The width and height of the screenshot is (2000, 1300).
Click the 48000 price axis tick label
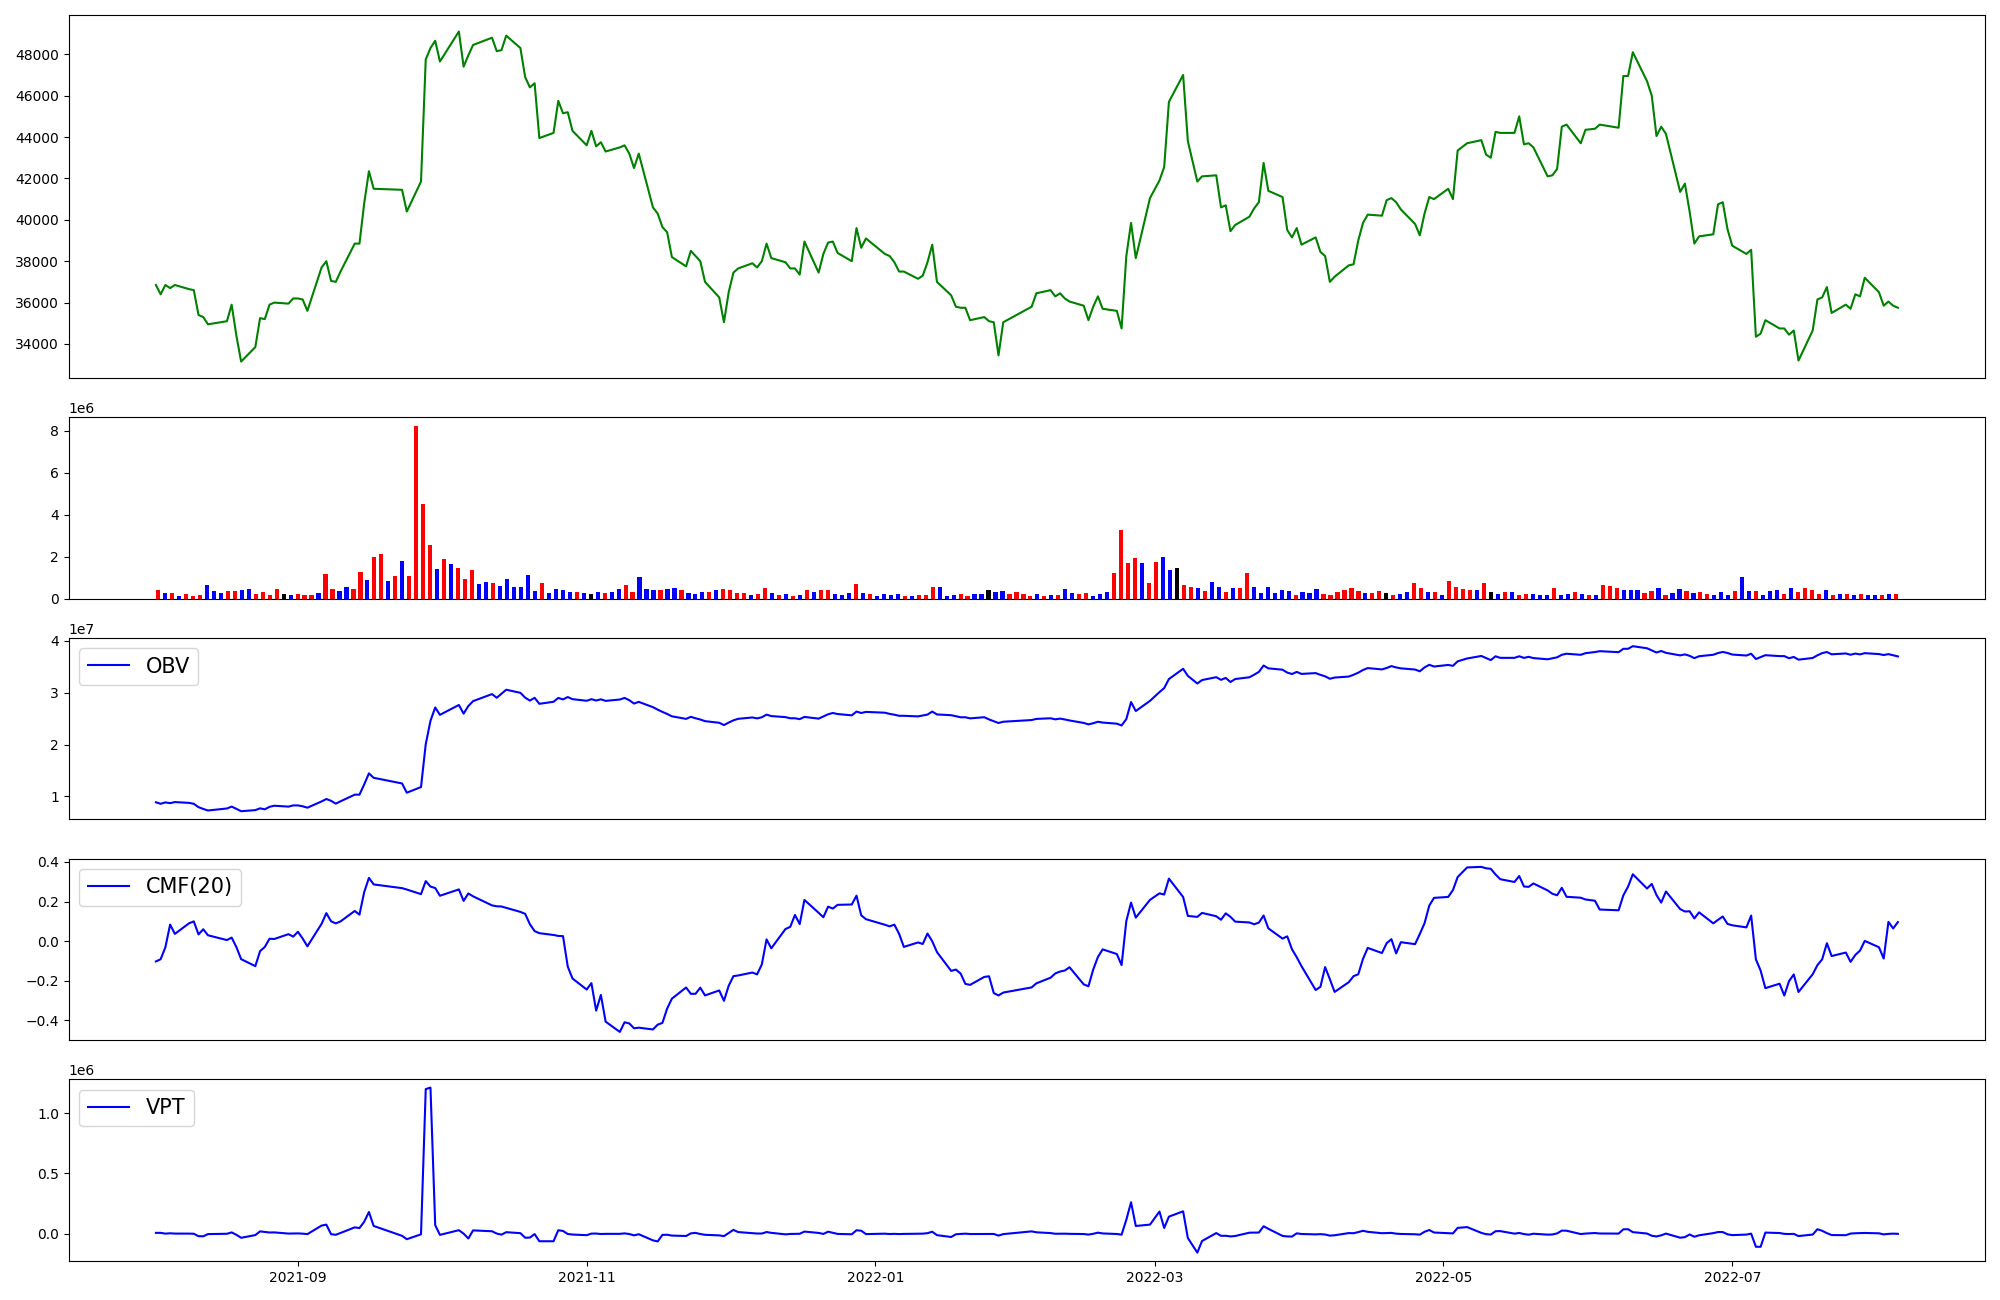(x=37, y=55)
